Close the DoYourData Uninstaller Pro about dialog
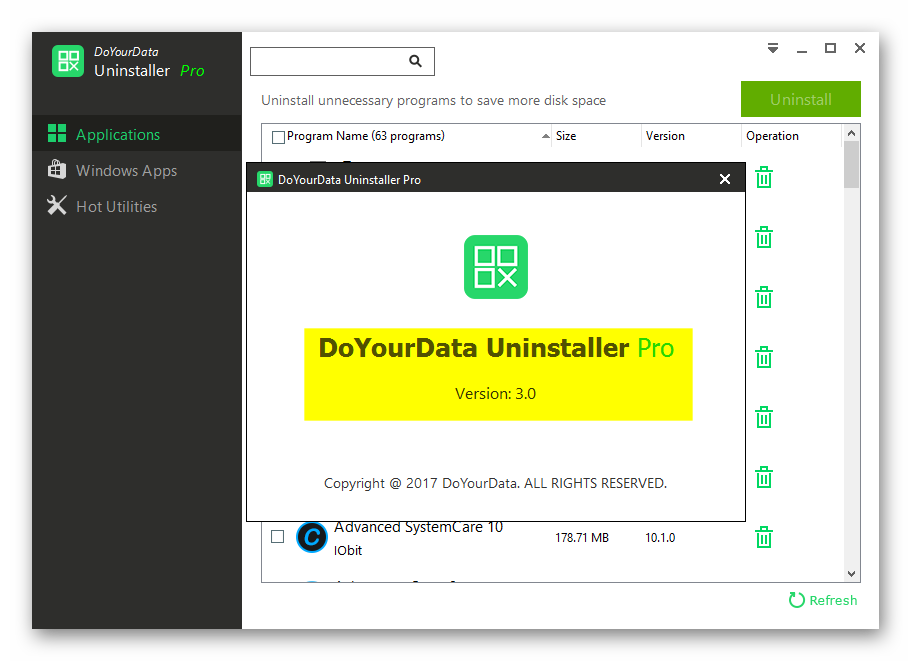Viewport: 911px width, 661px height. coord(725,179)
